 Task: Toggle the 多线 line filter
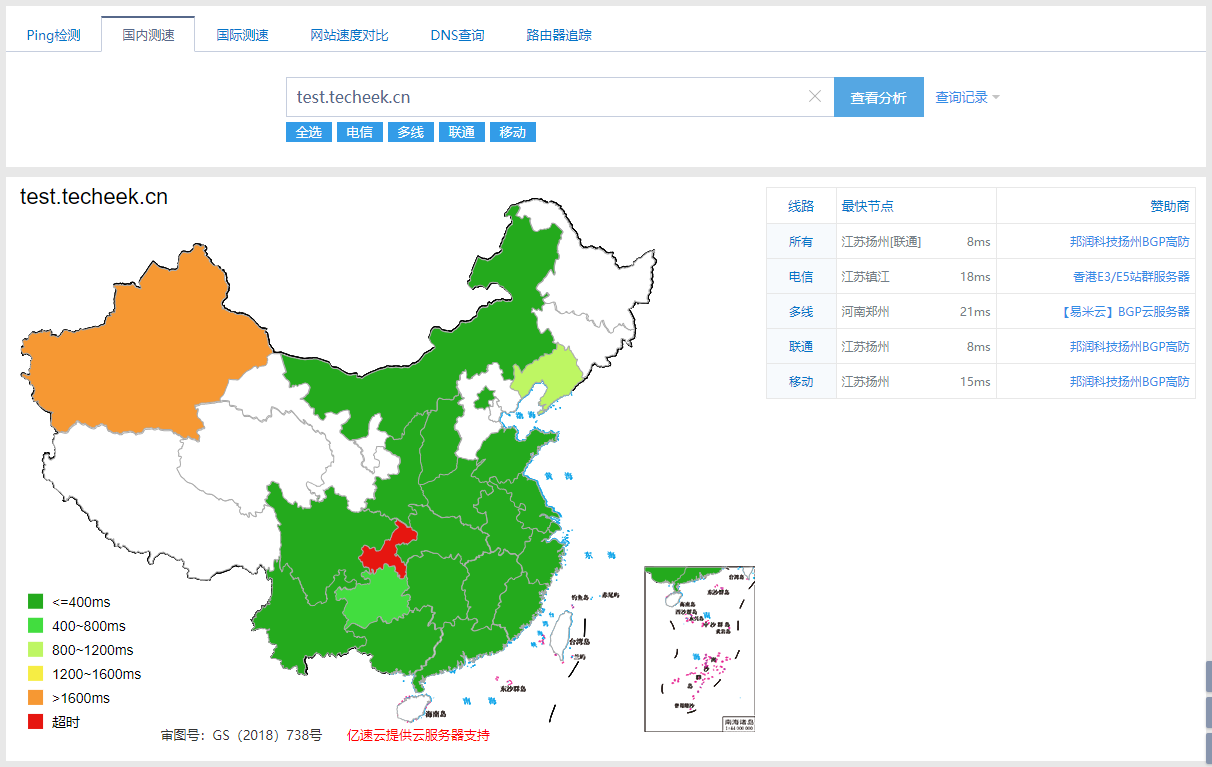click(411, 132)
